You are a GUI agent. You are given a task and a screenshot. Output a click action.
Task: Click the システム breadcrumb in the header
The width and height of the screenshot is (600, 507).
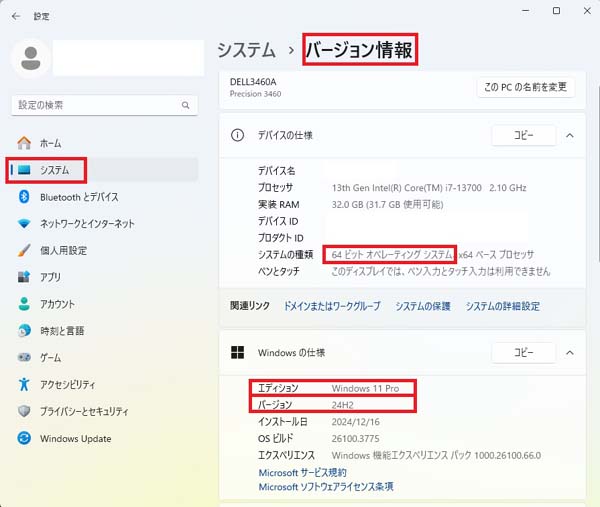click(x=246, y=50)
